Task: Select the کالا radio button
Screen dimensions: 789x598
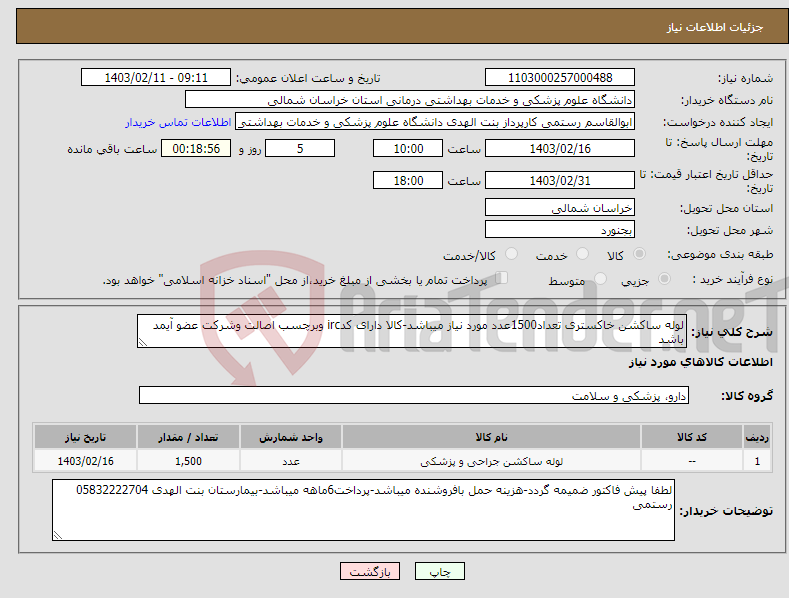Action: click(x=639, y=254)
